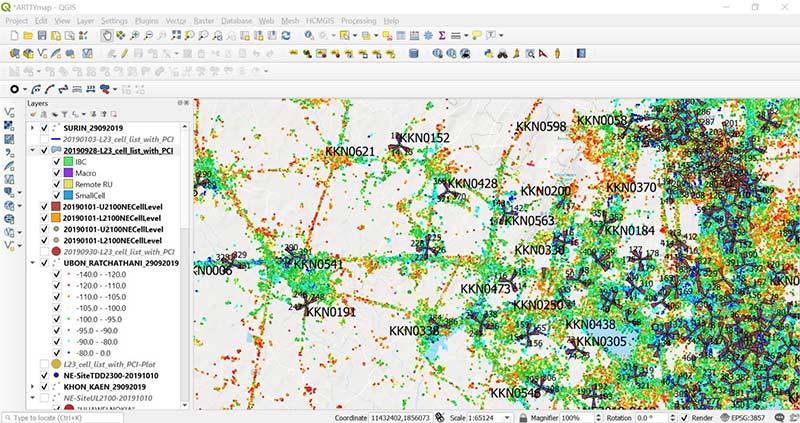Toggle SURIN_29092019 layer visibility
The image size is (800, 423).
44,128
